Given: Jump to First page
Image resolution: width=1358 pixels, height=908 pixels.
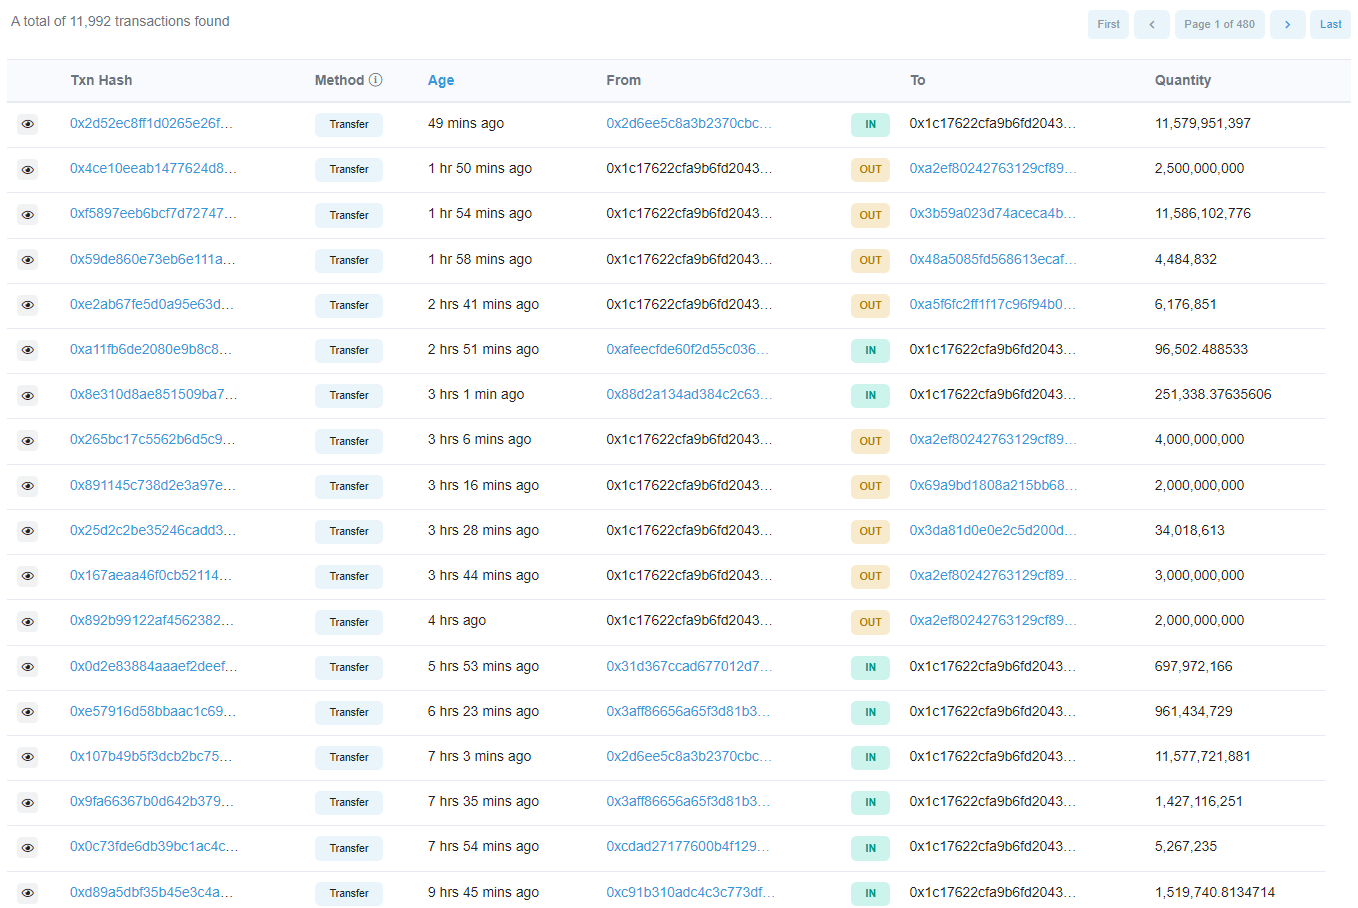Looking at the screenshot, I should pos(1108,24).
